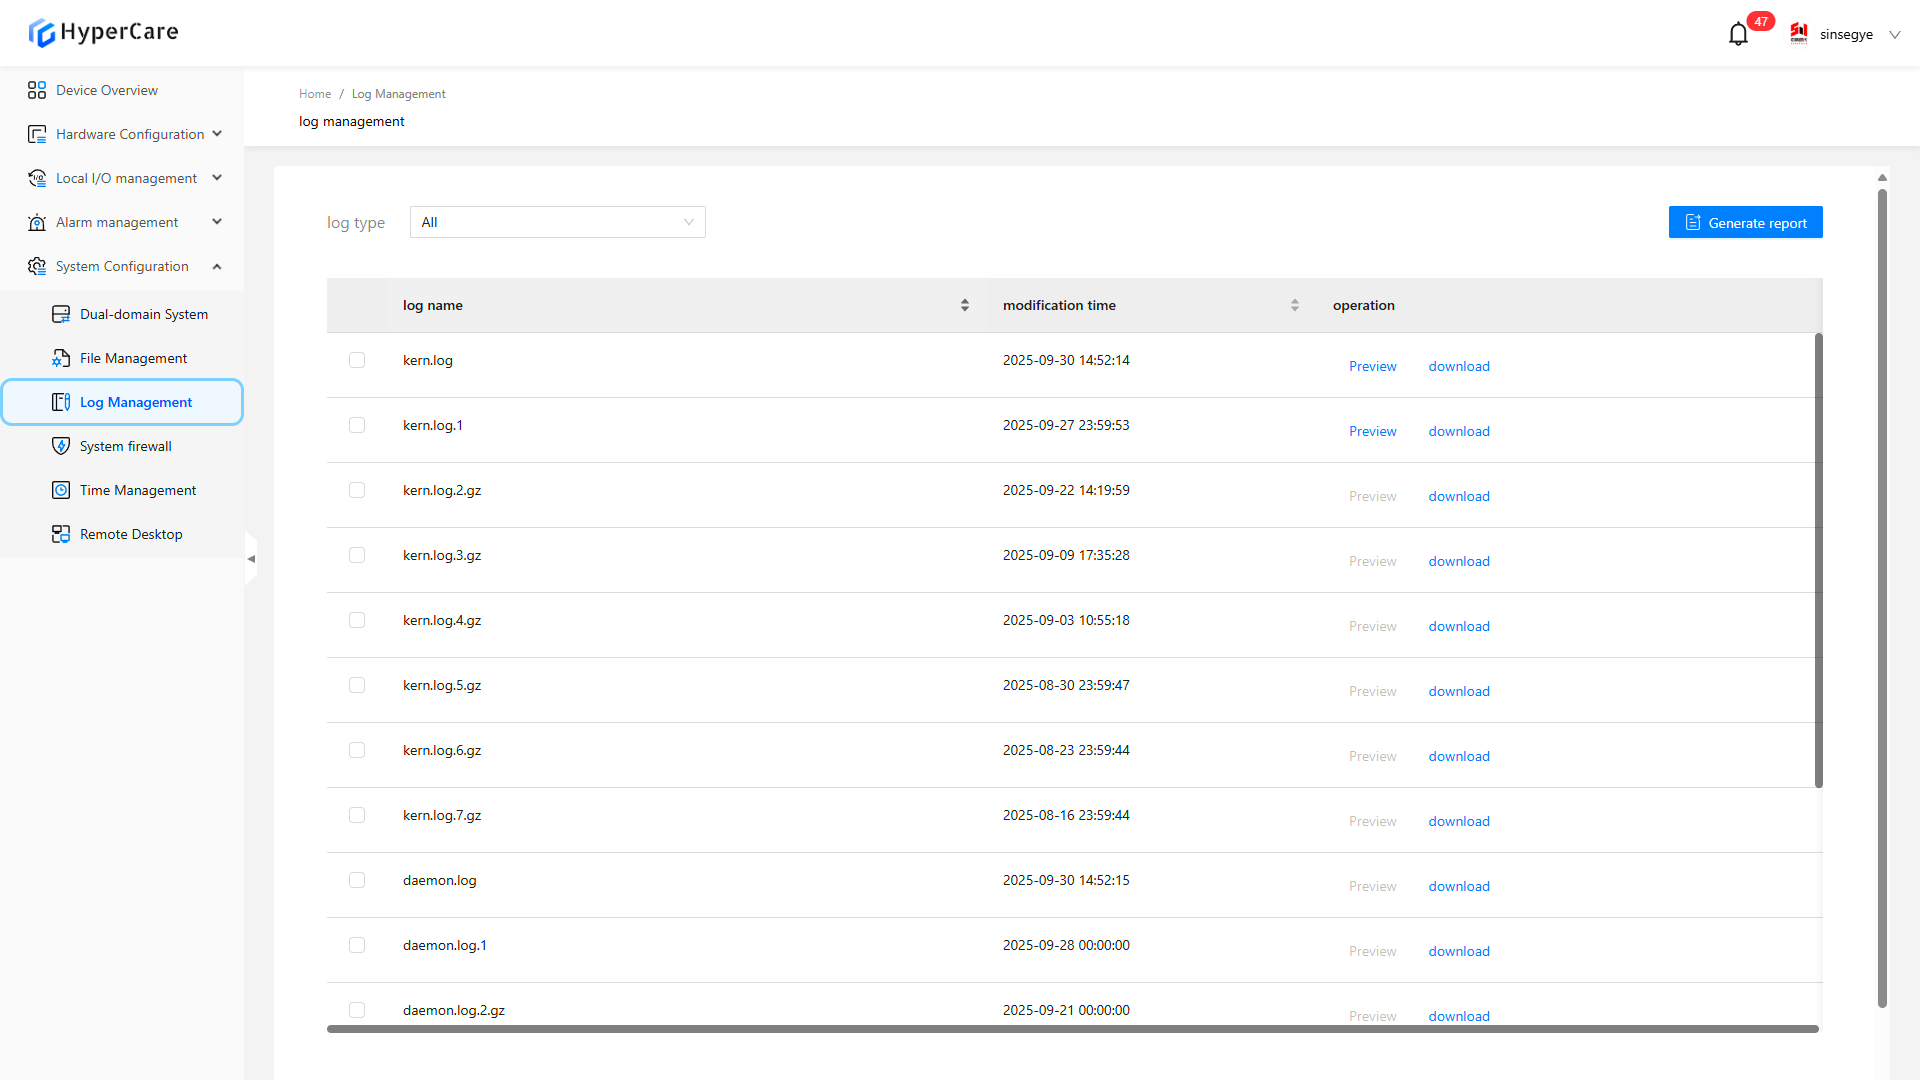
Task: Click the Generate report button
Action: [1745, 222]
